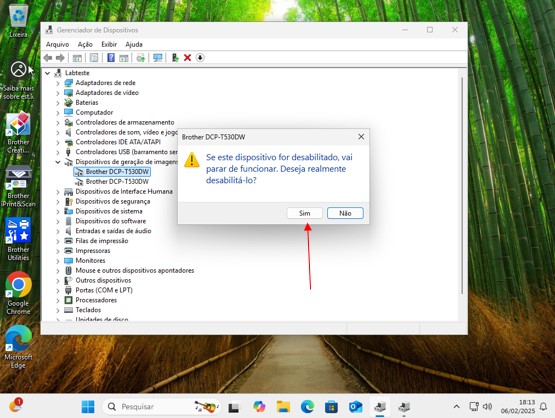Open Help using the blue question mark icon
Image resolution: width=555 pixels, height=418 pixels.
[x=111, y=58]
